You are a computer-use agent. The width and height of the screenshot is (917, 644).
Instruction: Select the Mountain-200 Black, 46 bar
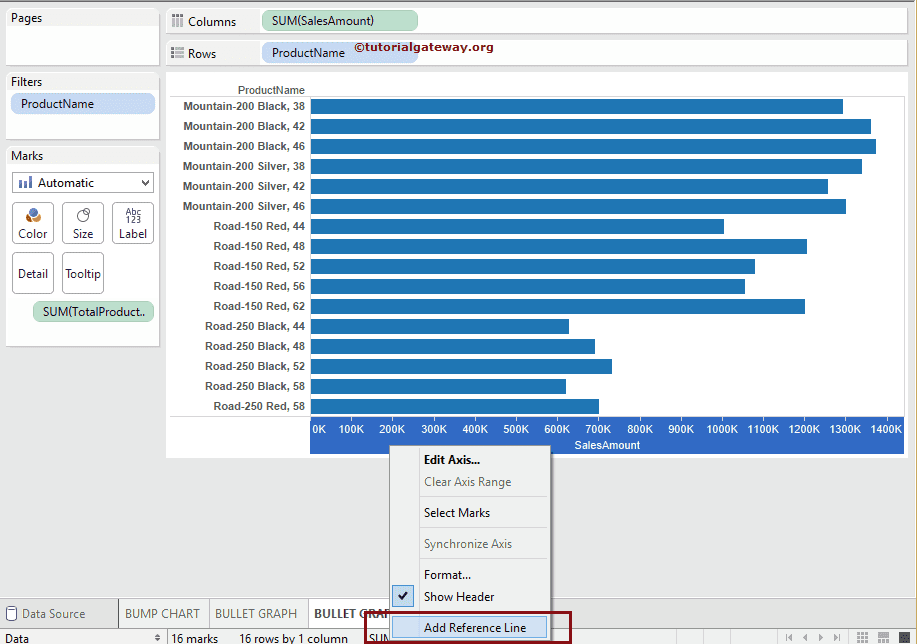pos(592,147)
